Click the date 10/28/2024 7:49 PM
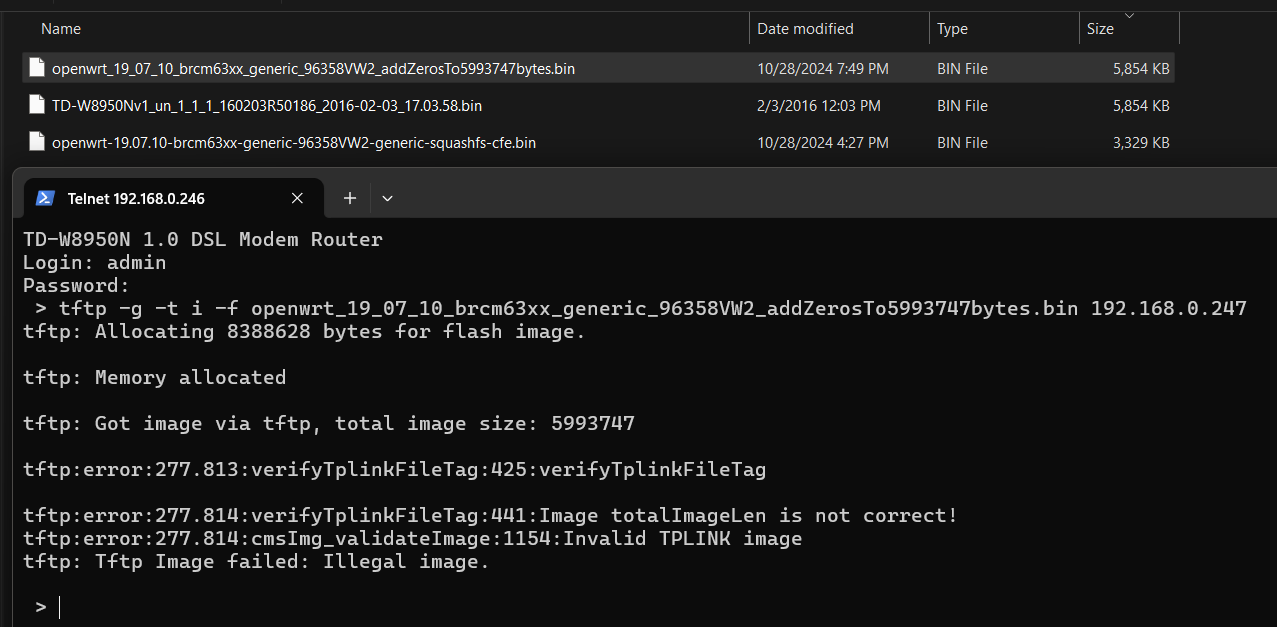This screenshot has height=627, width=1277. coord(823,69)
